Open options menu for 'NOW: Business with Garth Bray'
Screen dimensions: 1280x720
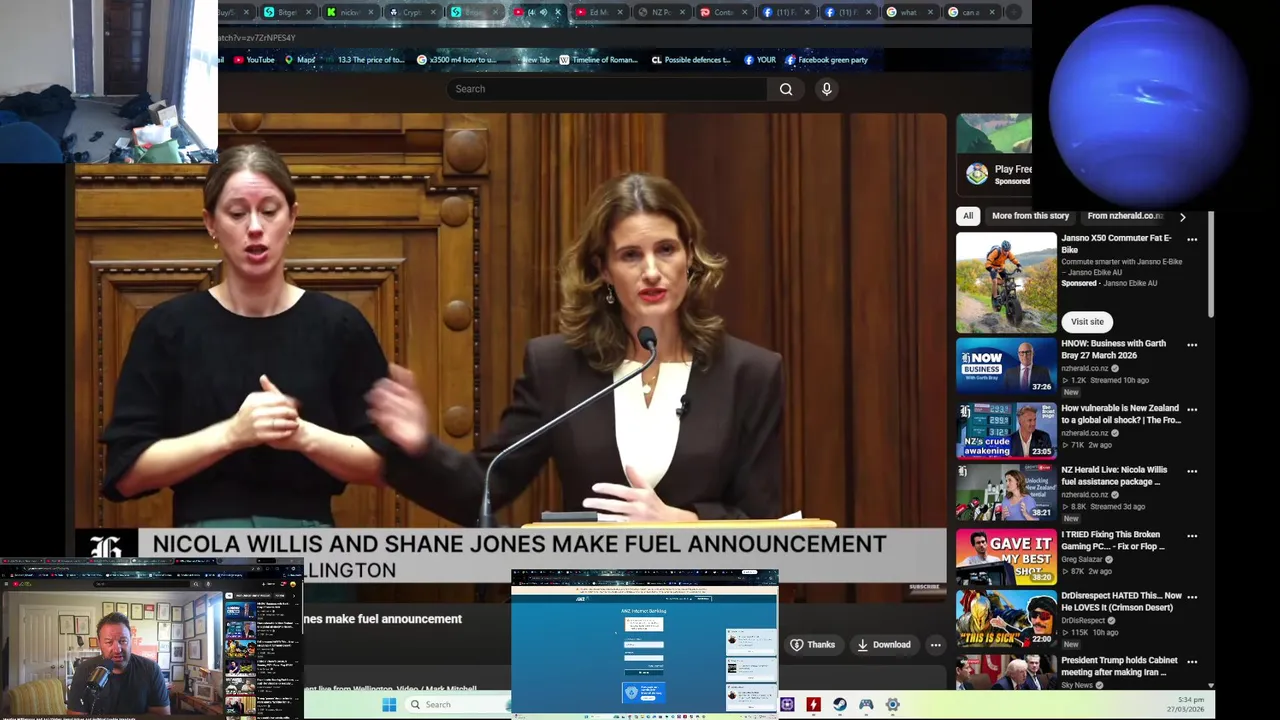(x=1192, y=345)
